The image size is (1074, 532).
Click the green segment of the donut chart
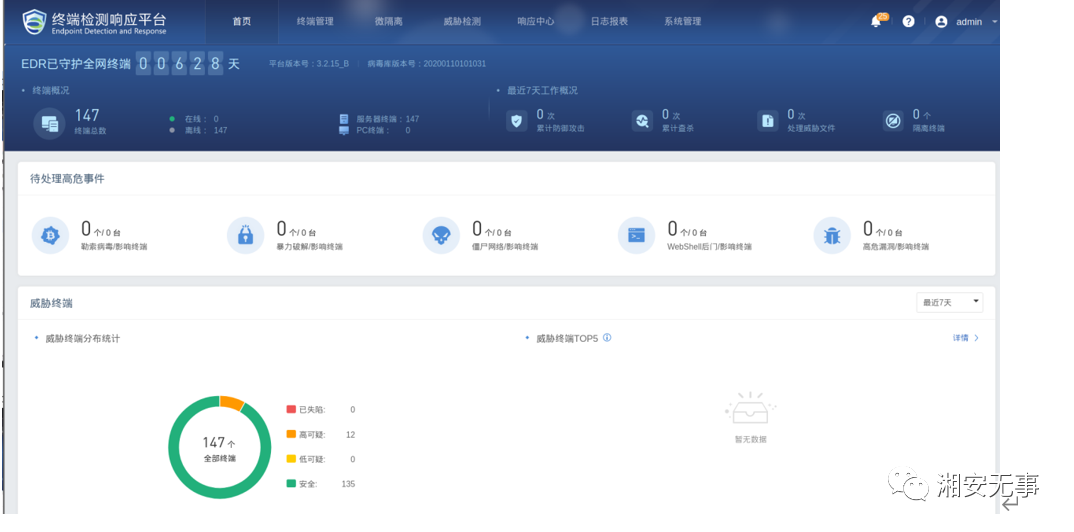coord(174,447)
